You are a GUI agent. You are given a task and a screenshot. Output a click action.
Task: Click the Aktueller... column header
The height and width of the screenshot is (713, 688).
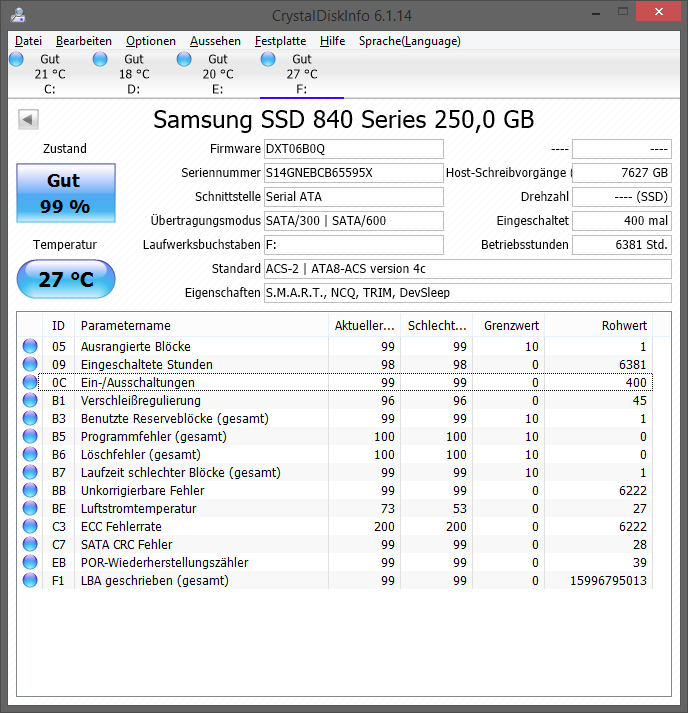pyautogui.click(x=364, y=326)
